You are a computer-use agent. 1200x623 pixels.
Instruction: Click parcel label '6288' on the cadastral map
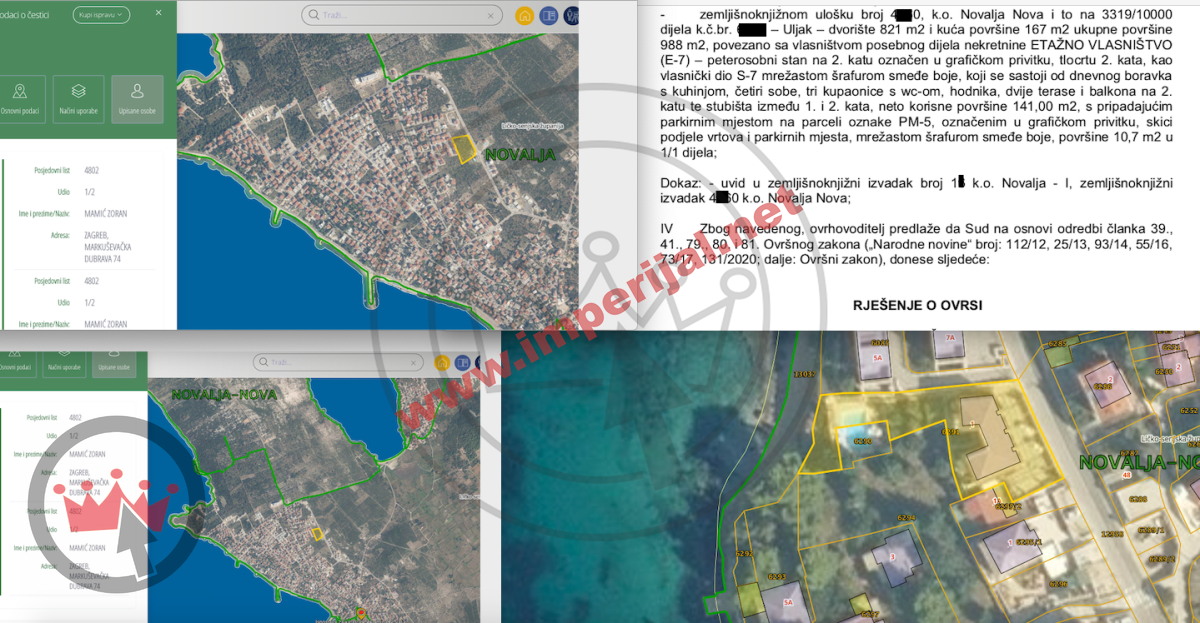(x=1137, y=498)
